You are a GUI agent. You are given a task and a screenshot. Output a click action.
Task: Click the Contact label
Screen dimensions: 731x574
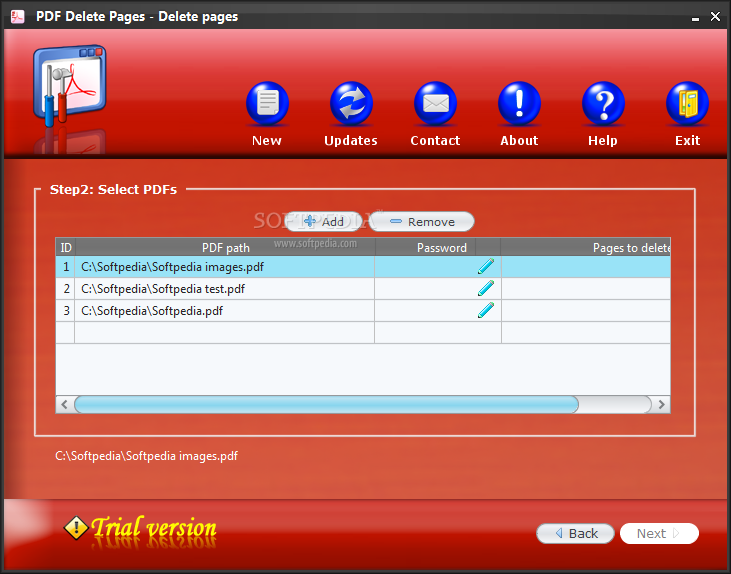click(x=435, y=140)
